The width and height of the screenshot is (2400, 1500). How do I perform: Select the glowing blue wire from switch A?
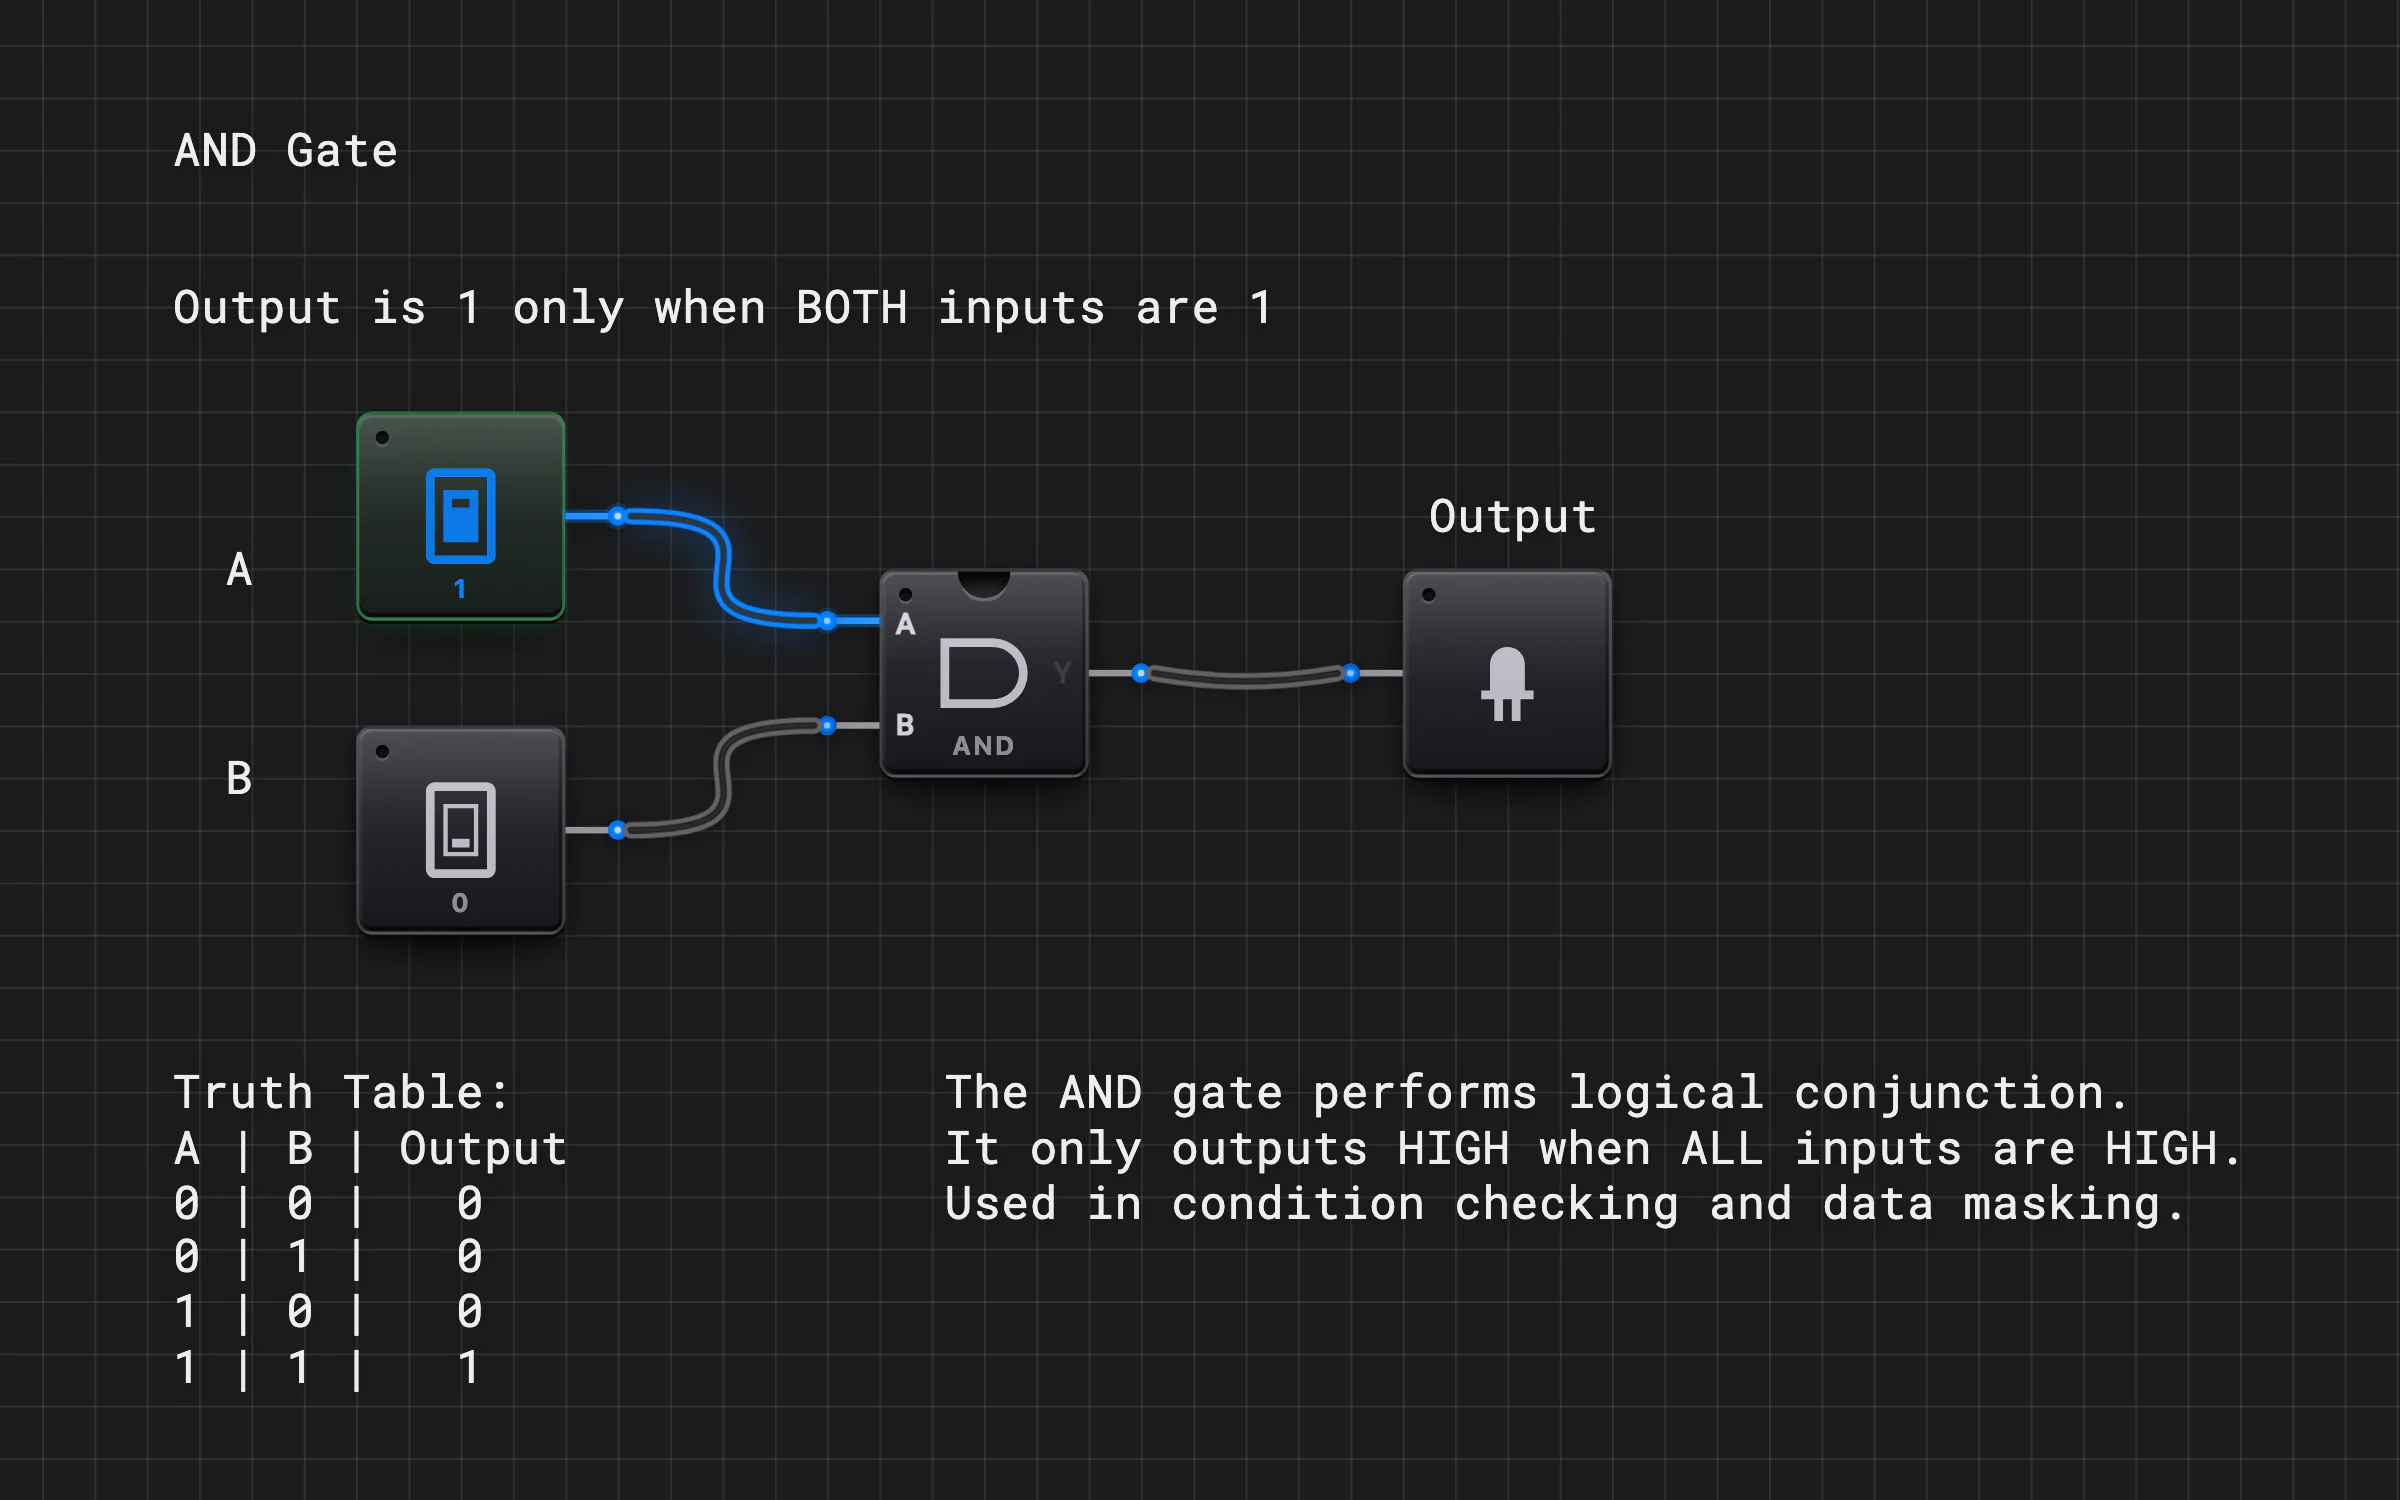(722, 568)
